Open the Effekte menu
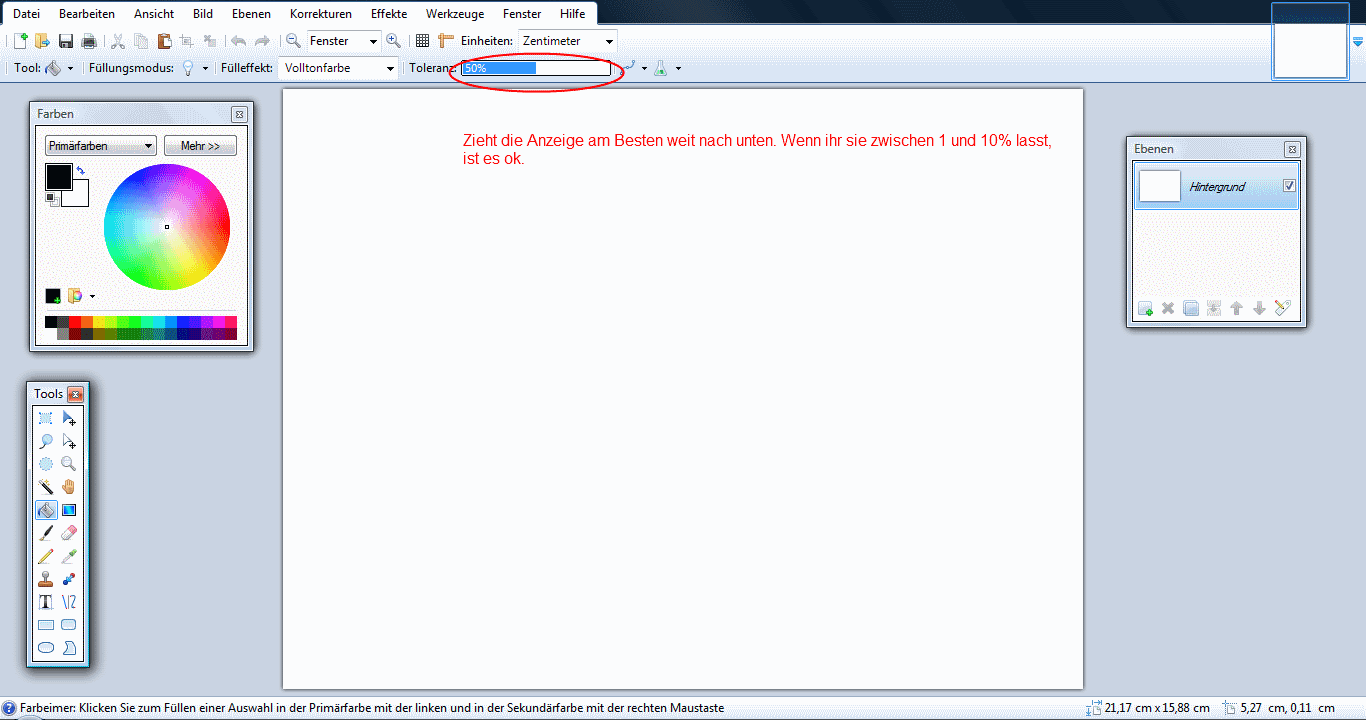 click(x=388, y=14)
